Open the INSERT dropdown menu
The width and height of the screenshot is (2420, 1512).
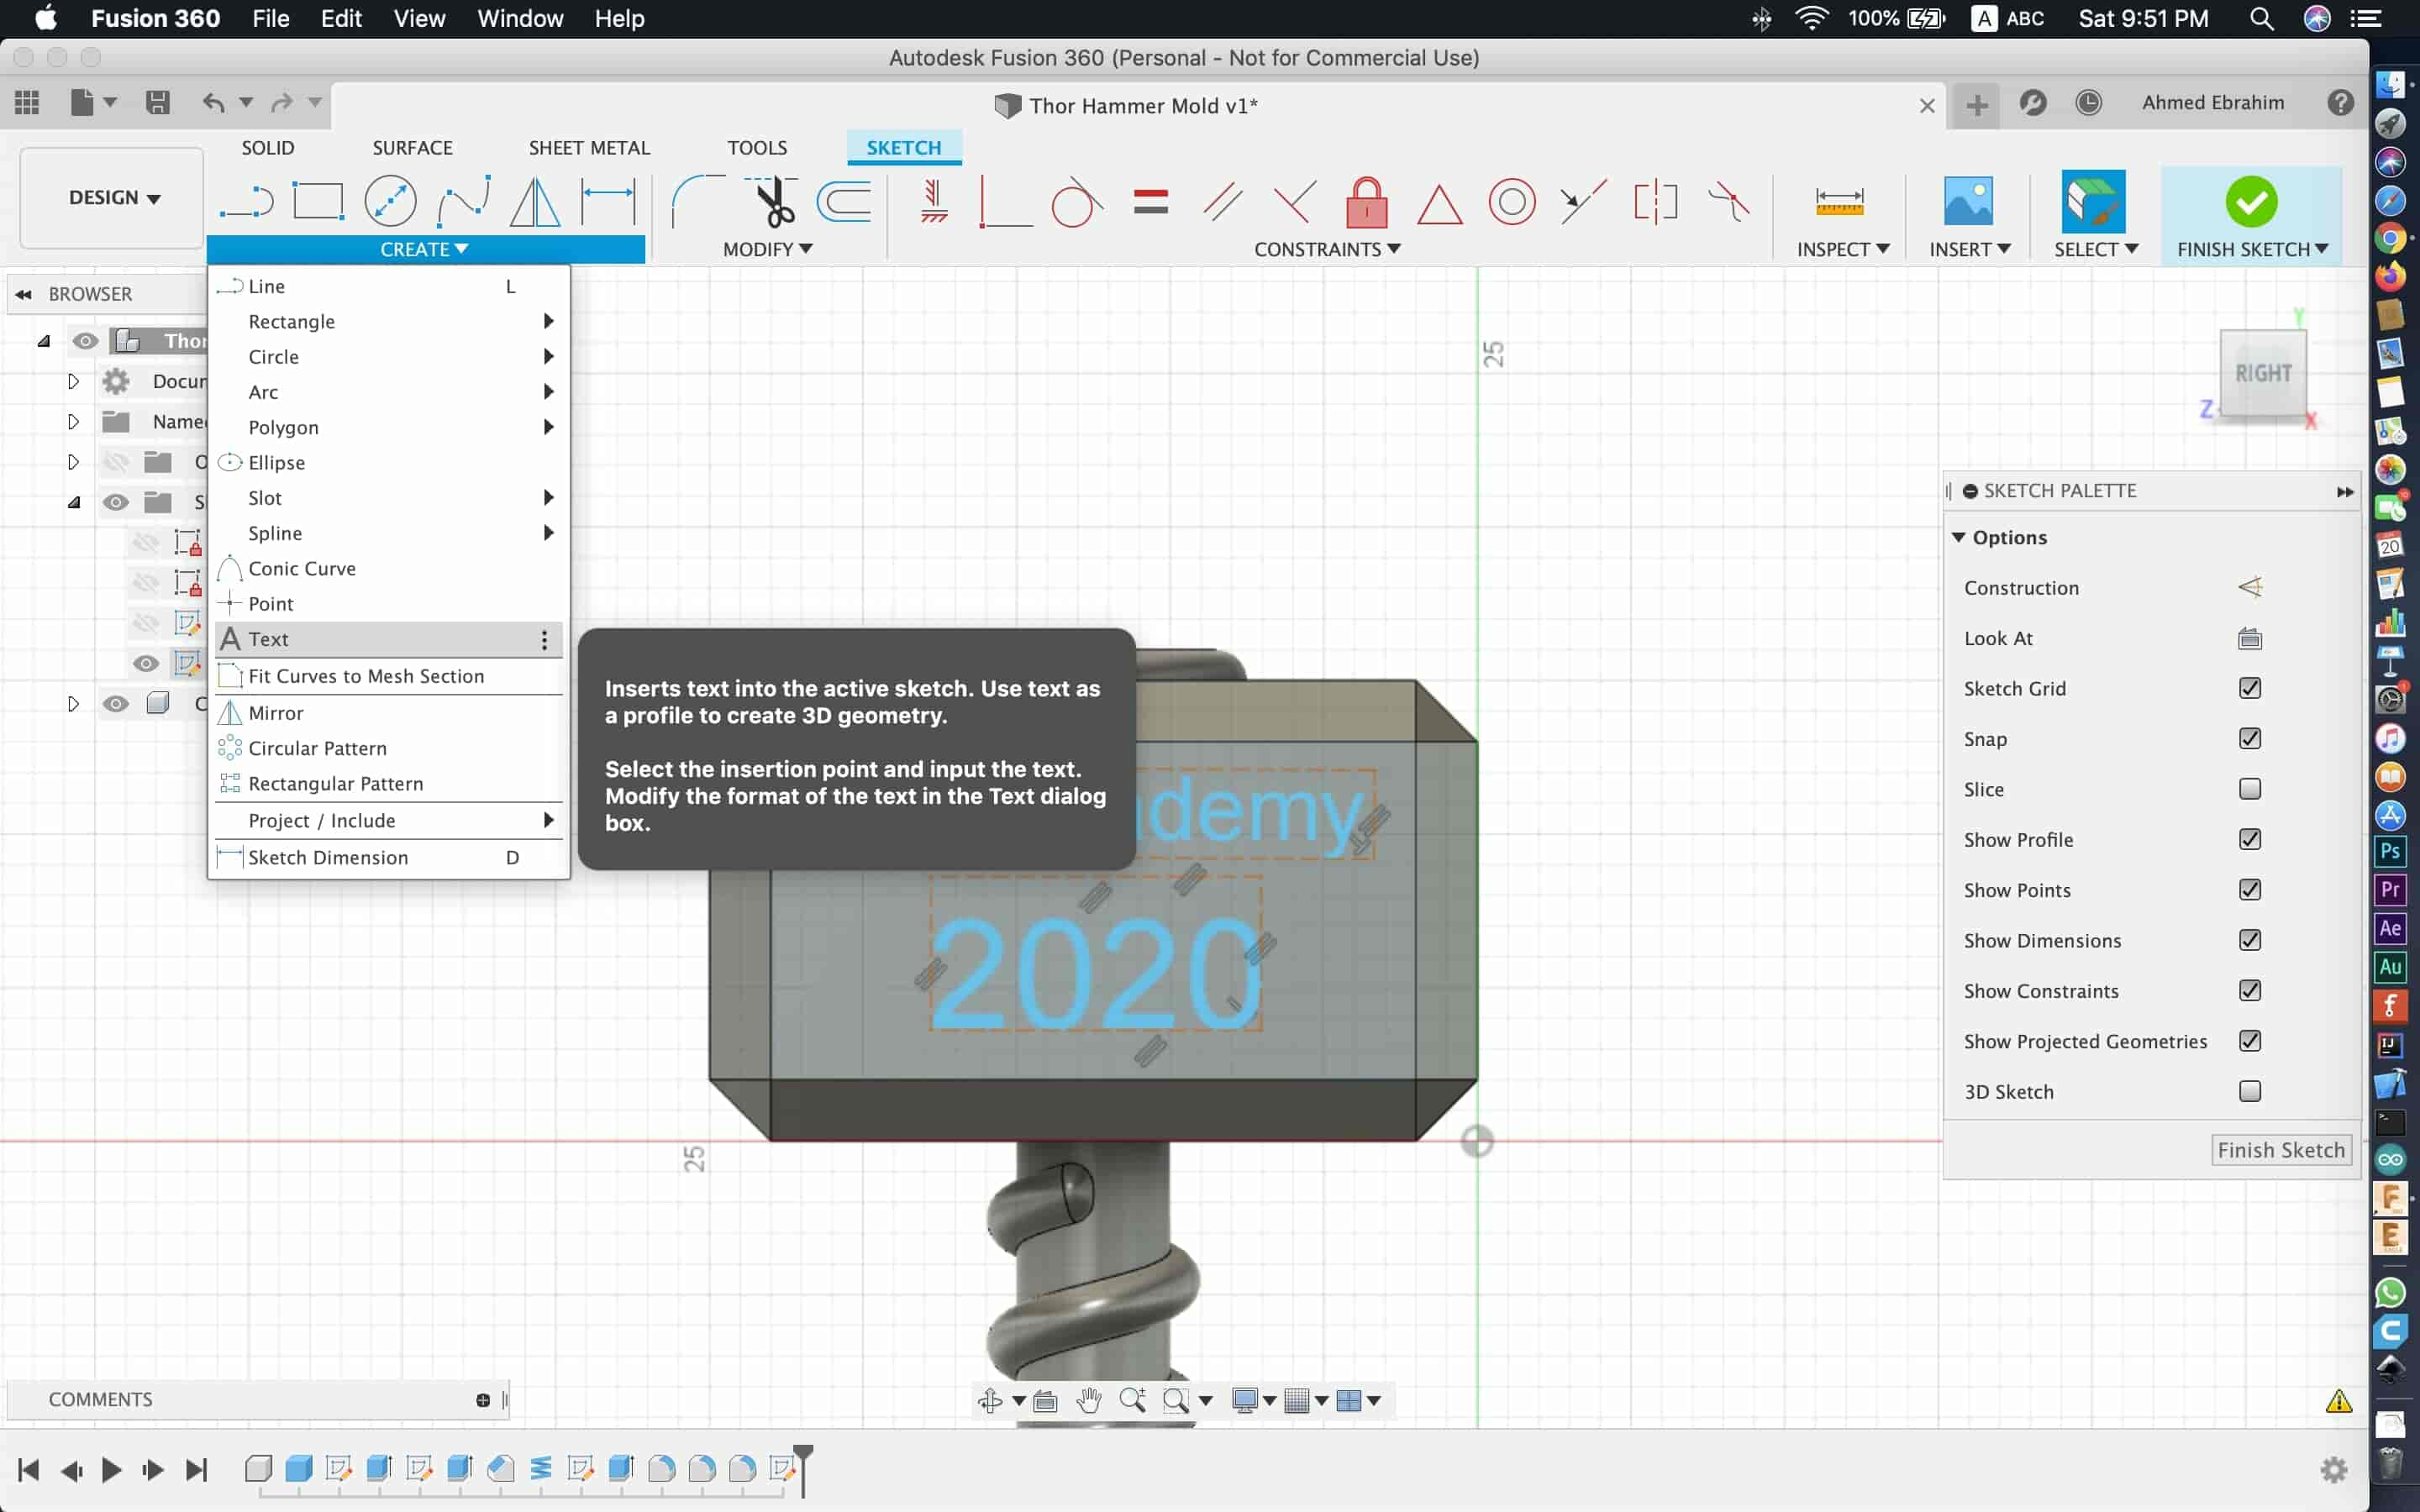click(1969, 249)
